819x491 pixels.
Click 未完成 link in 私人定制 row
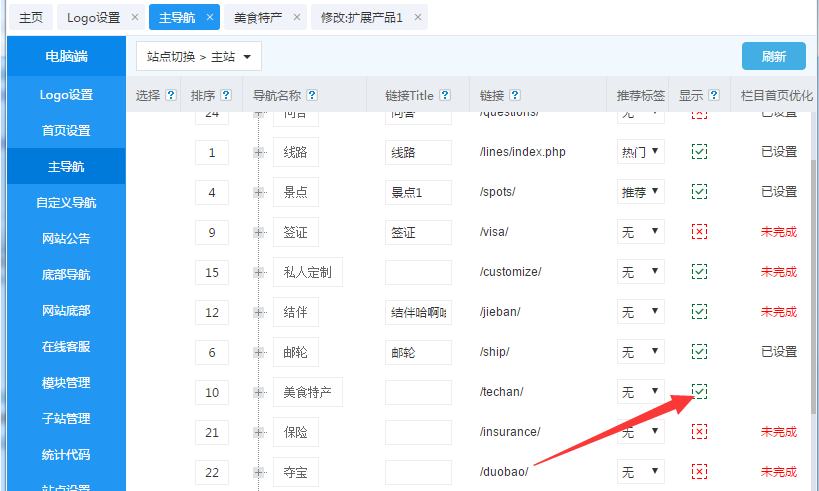click(778, 272)
